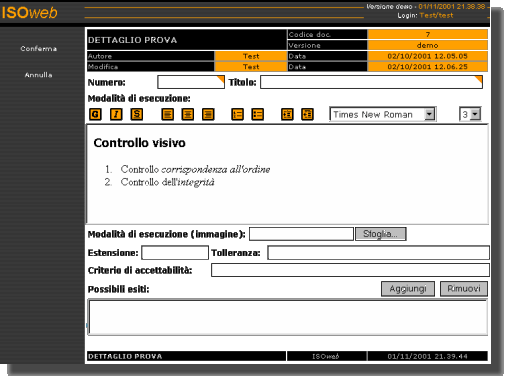Click 'ISOweb' in the footer bar
Image resolution: width=505 pixels, height=376 pixels.
[x=326, y=356]
